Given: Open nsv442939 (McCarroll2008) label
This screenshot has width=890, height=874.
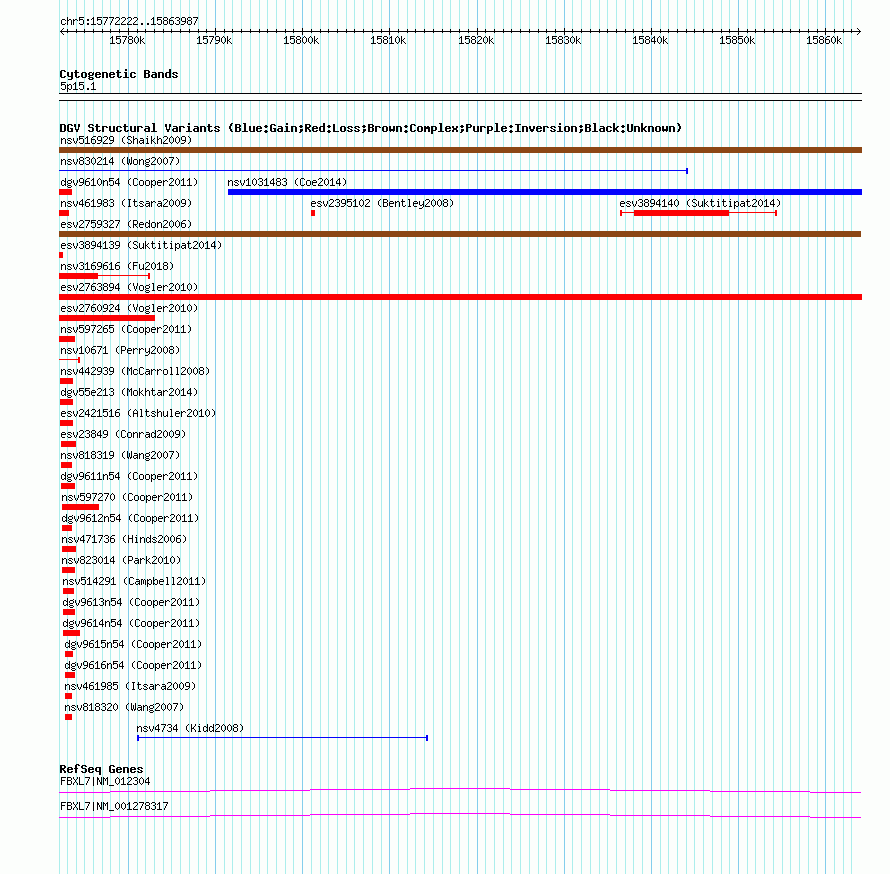Looking at the screenshot, I should click(135, 371).
